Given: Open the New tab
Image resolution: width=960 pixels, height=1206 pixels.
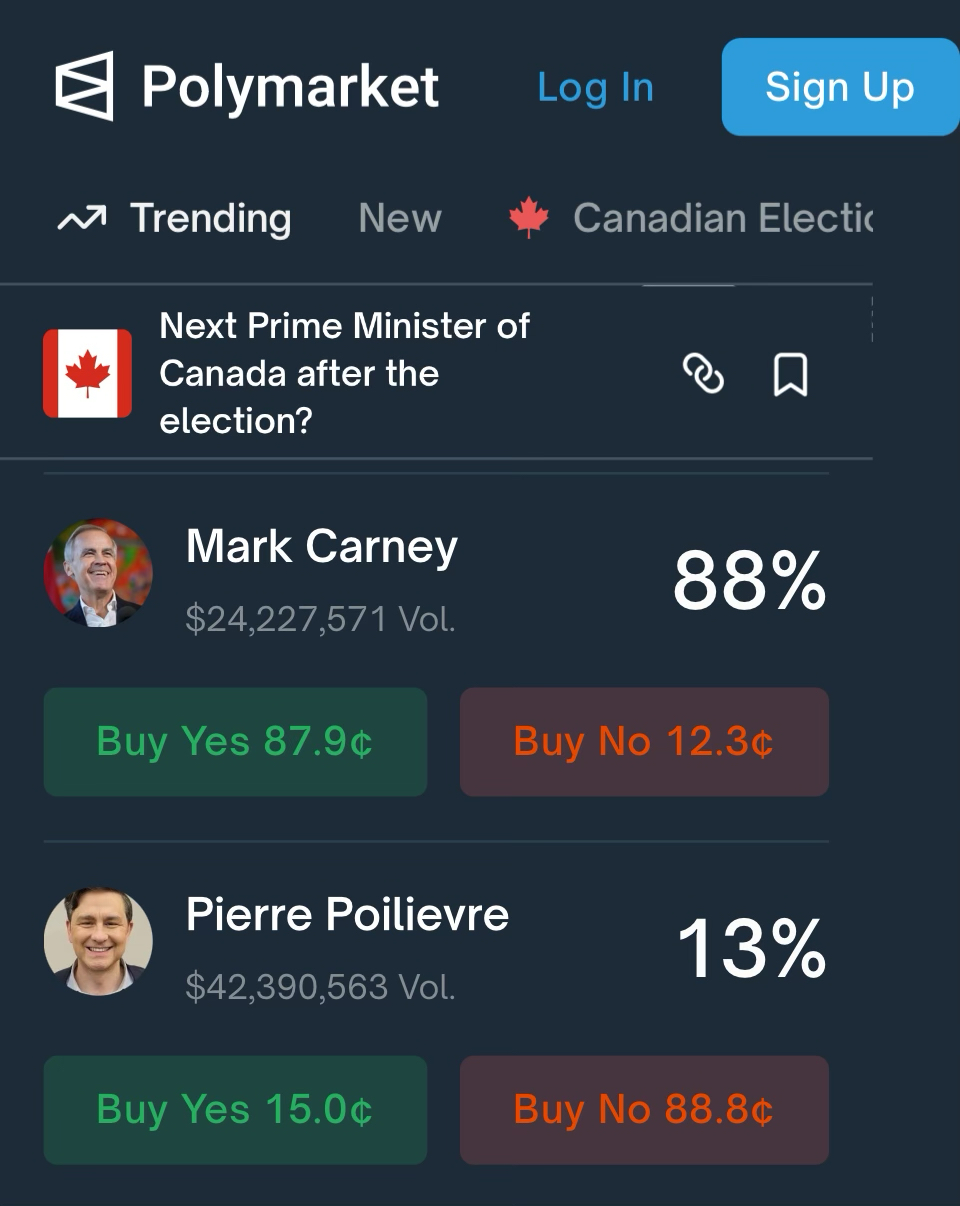Looking at the screenshot, I should 400,218.
